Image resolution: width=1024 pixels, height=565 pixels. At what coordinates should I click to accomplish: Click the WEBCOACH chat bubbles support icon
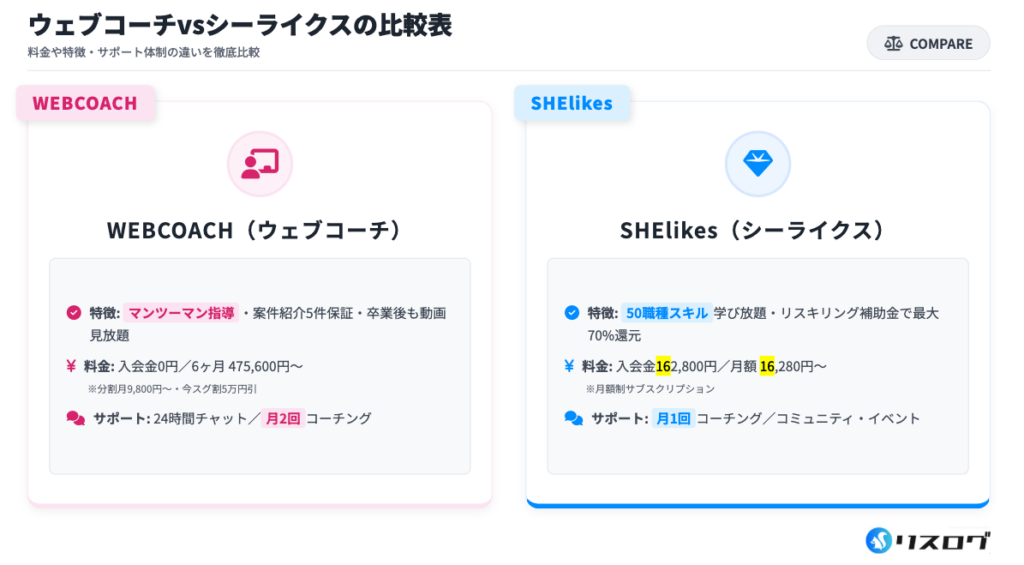(x=75, y=418)
